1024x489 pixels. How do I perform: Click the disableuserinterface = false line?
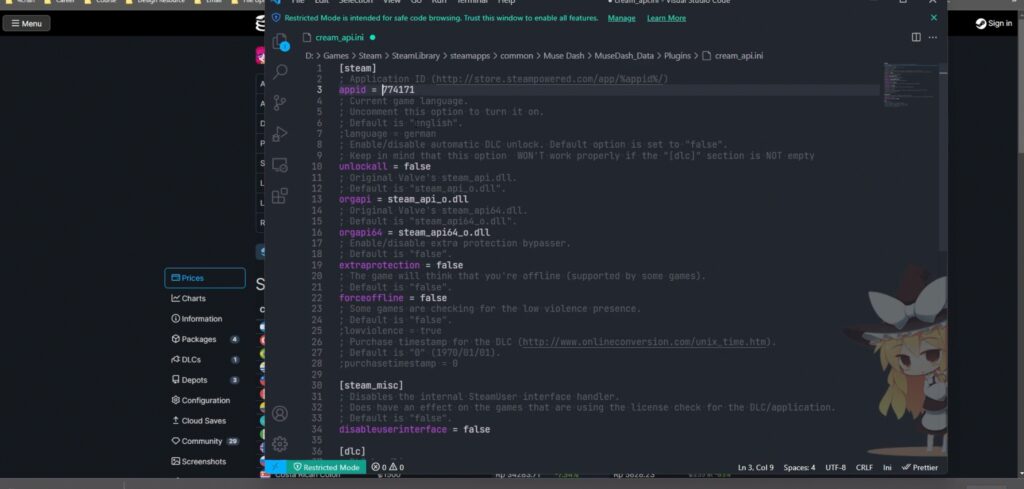point(414,430)
